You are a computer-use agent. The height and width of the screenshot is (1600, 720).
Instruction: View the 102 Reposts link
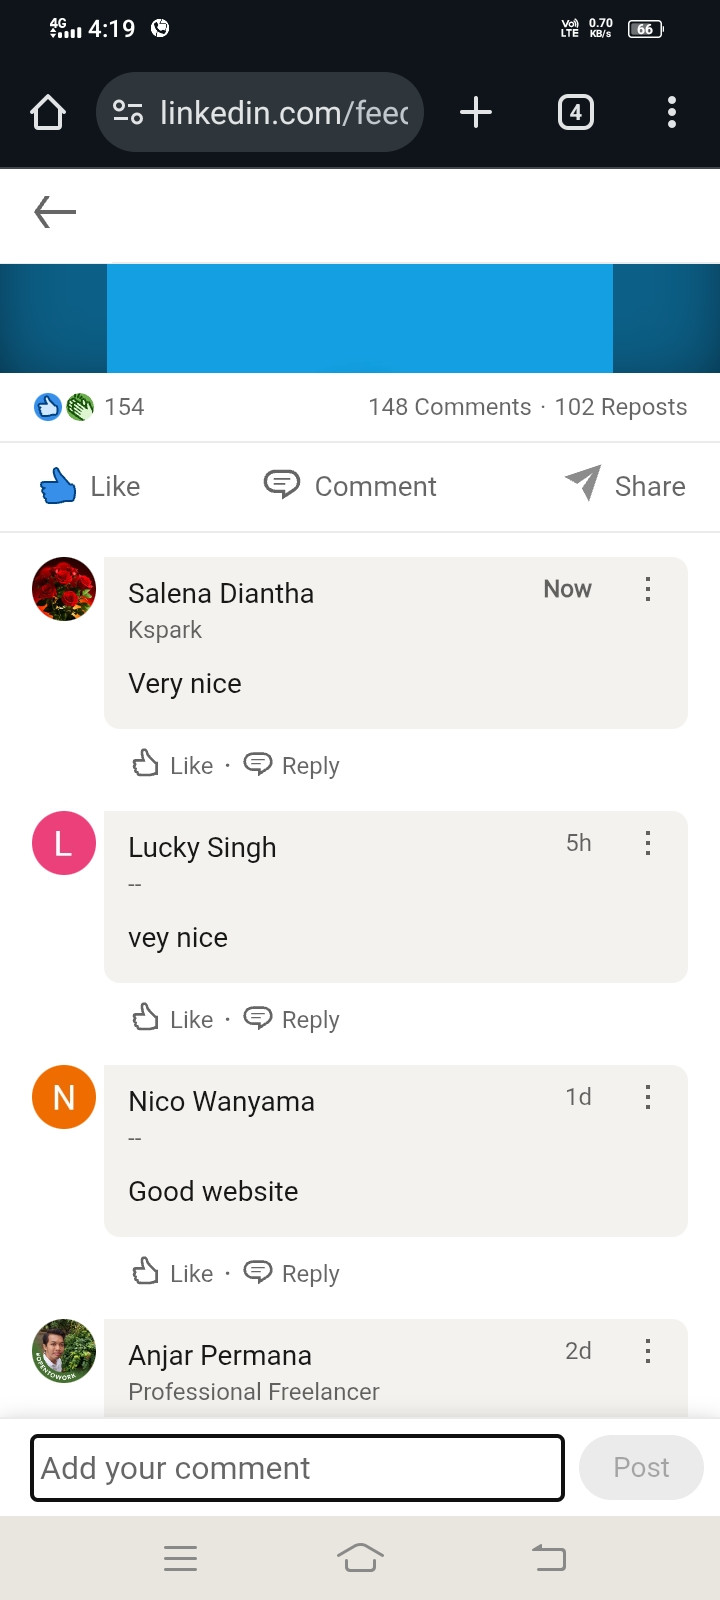pos(621,407)
